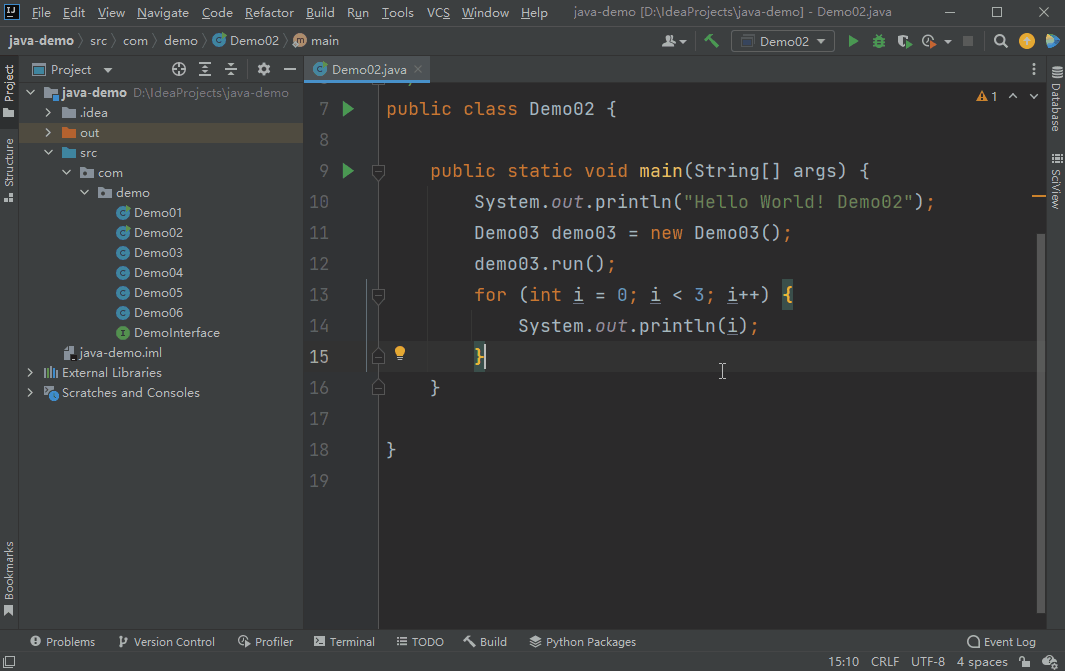Viewport: 1065px width, 671px height.
Task: Open the Refactor menu
Action: pos(269,13)
